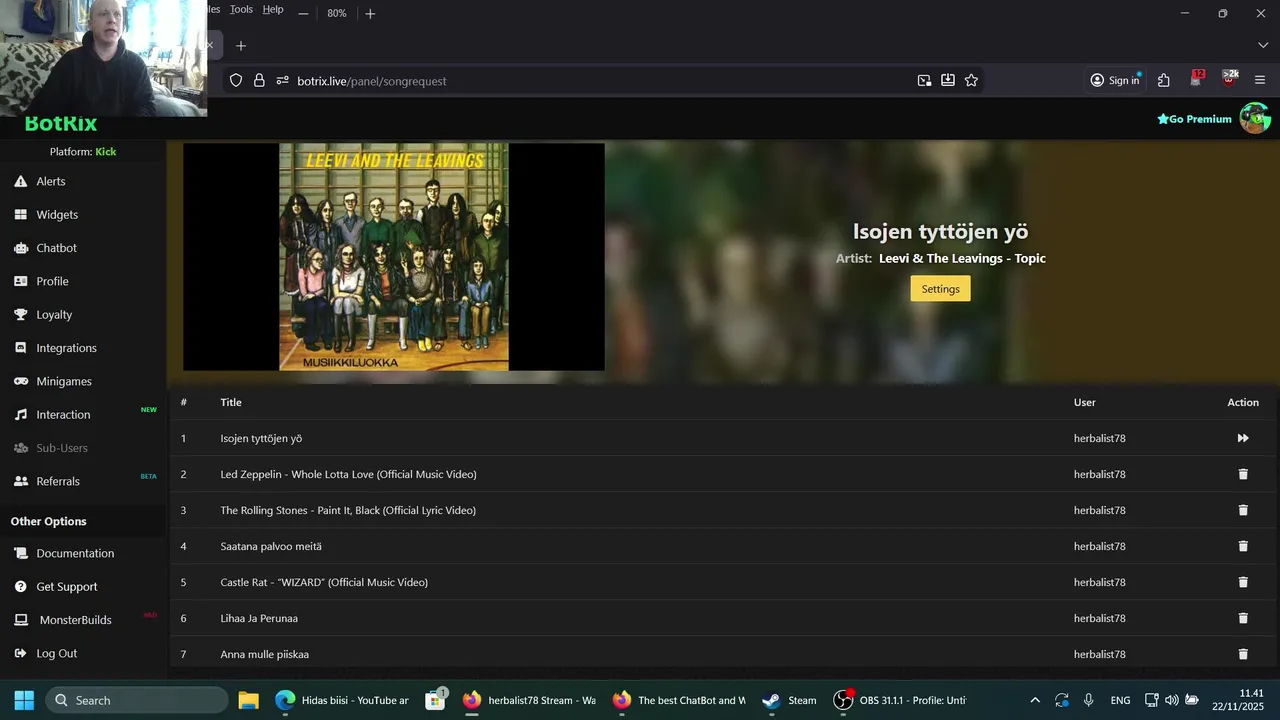Click the Leevi and the Leavings album thumbnail
Image resolution: width=1280 pixels, height=720 pixels.
point(394,257)
